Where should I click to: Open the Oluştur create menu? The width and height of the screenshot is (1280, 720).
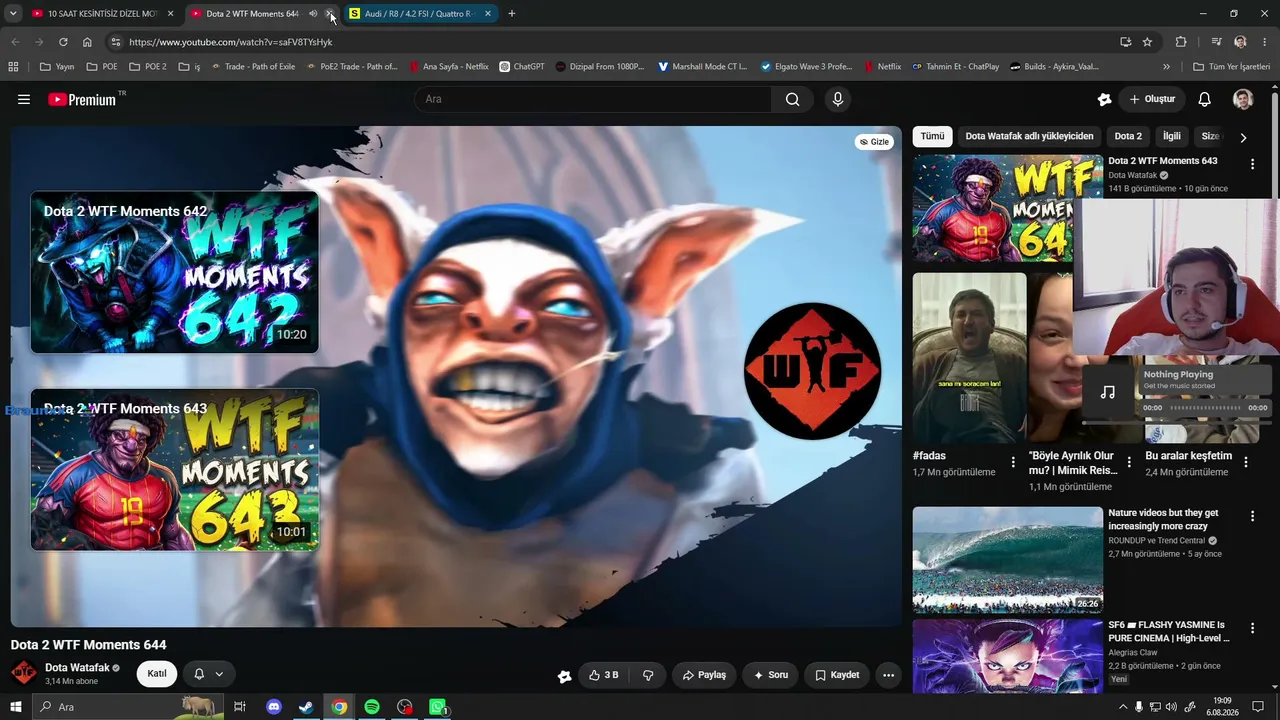[1152, 99]
